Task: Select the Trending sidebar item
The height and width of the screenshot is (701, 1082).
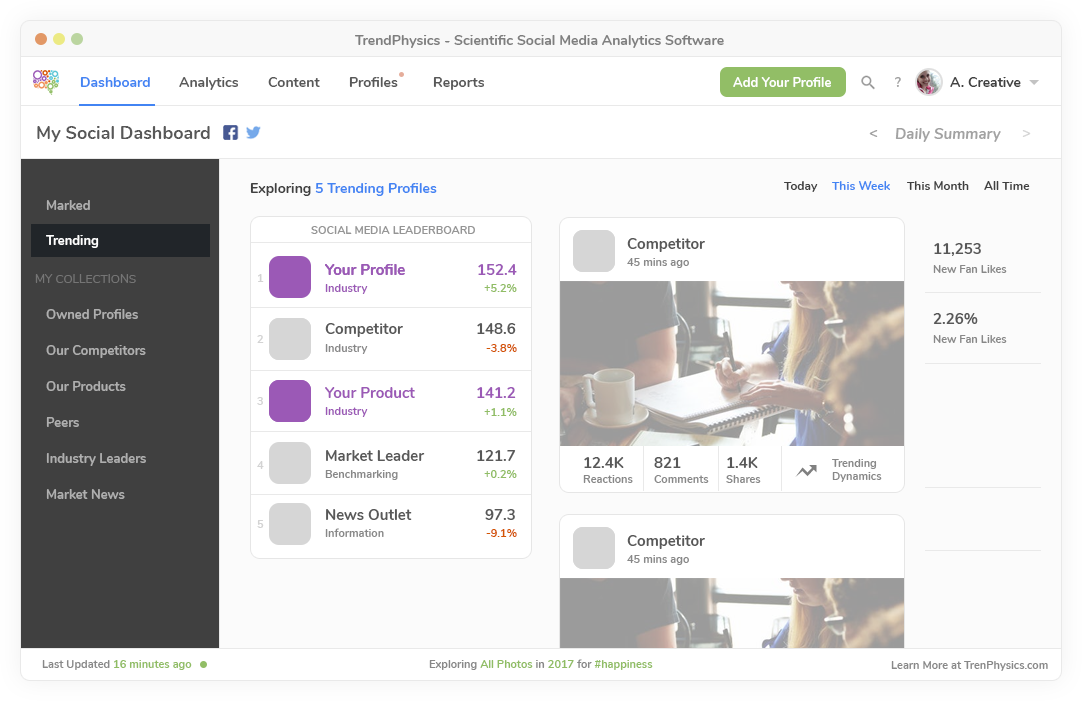Action: [x=120, y=240]
